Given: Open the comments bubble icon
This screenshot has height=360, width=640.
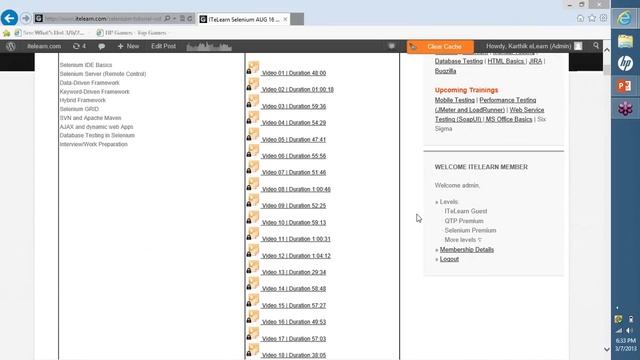Looking at the screenshot, I should coord(101,47).
